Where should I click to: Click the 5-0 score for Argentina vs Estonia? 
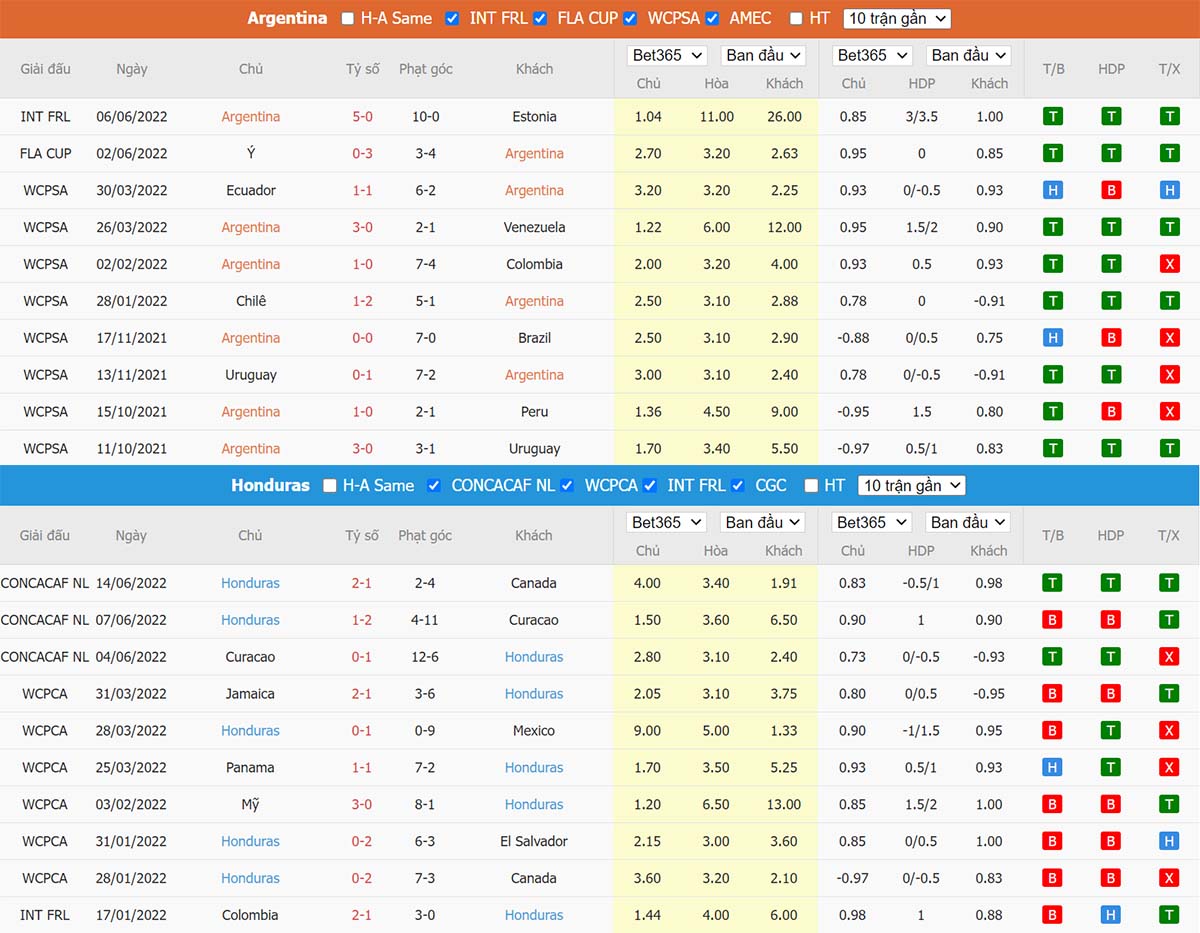[362, 117]
